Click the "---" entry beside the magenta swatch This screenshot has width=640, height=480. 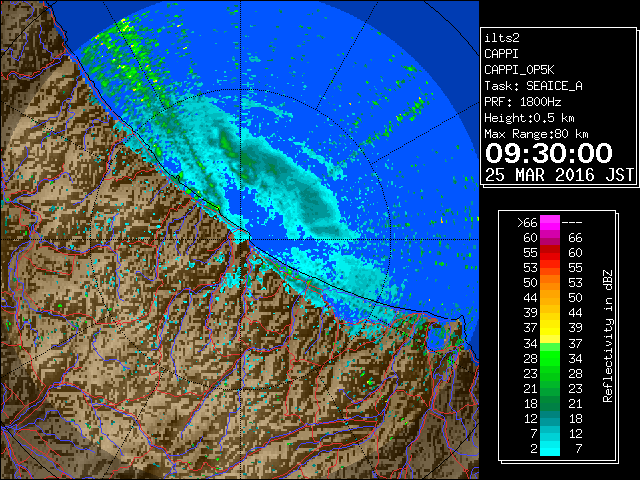coord(572,223)
